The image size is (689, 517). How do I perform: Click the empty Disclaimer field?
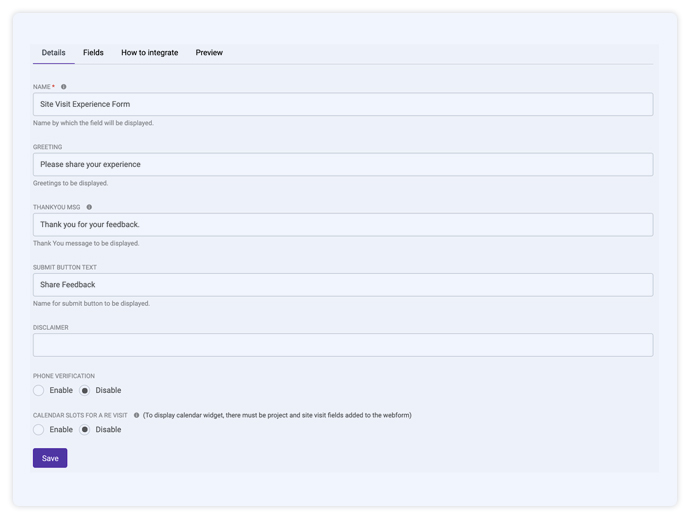point(343,345)
